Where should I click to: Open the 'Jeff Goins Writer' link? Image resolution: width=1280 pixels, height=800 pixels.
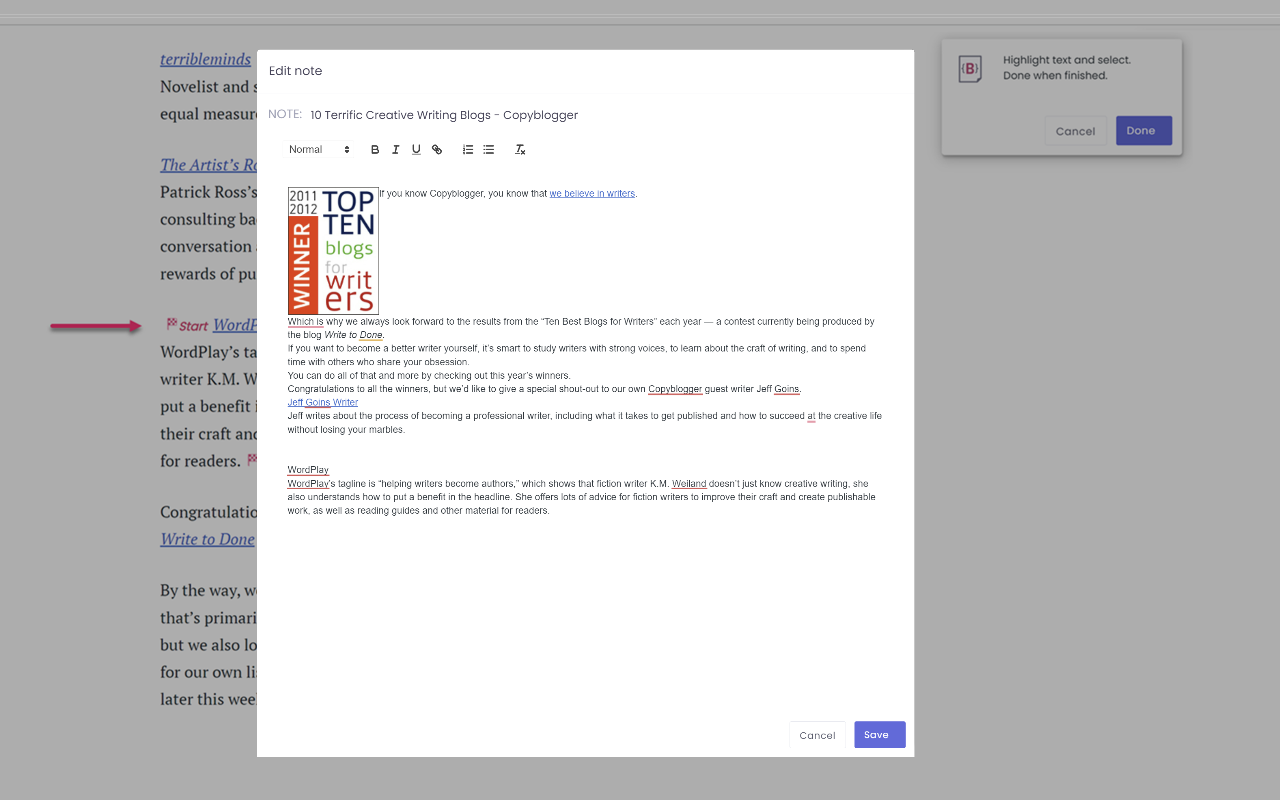[x=322, y=403]
